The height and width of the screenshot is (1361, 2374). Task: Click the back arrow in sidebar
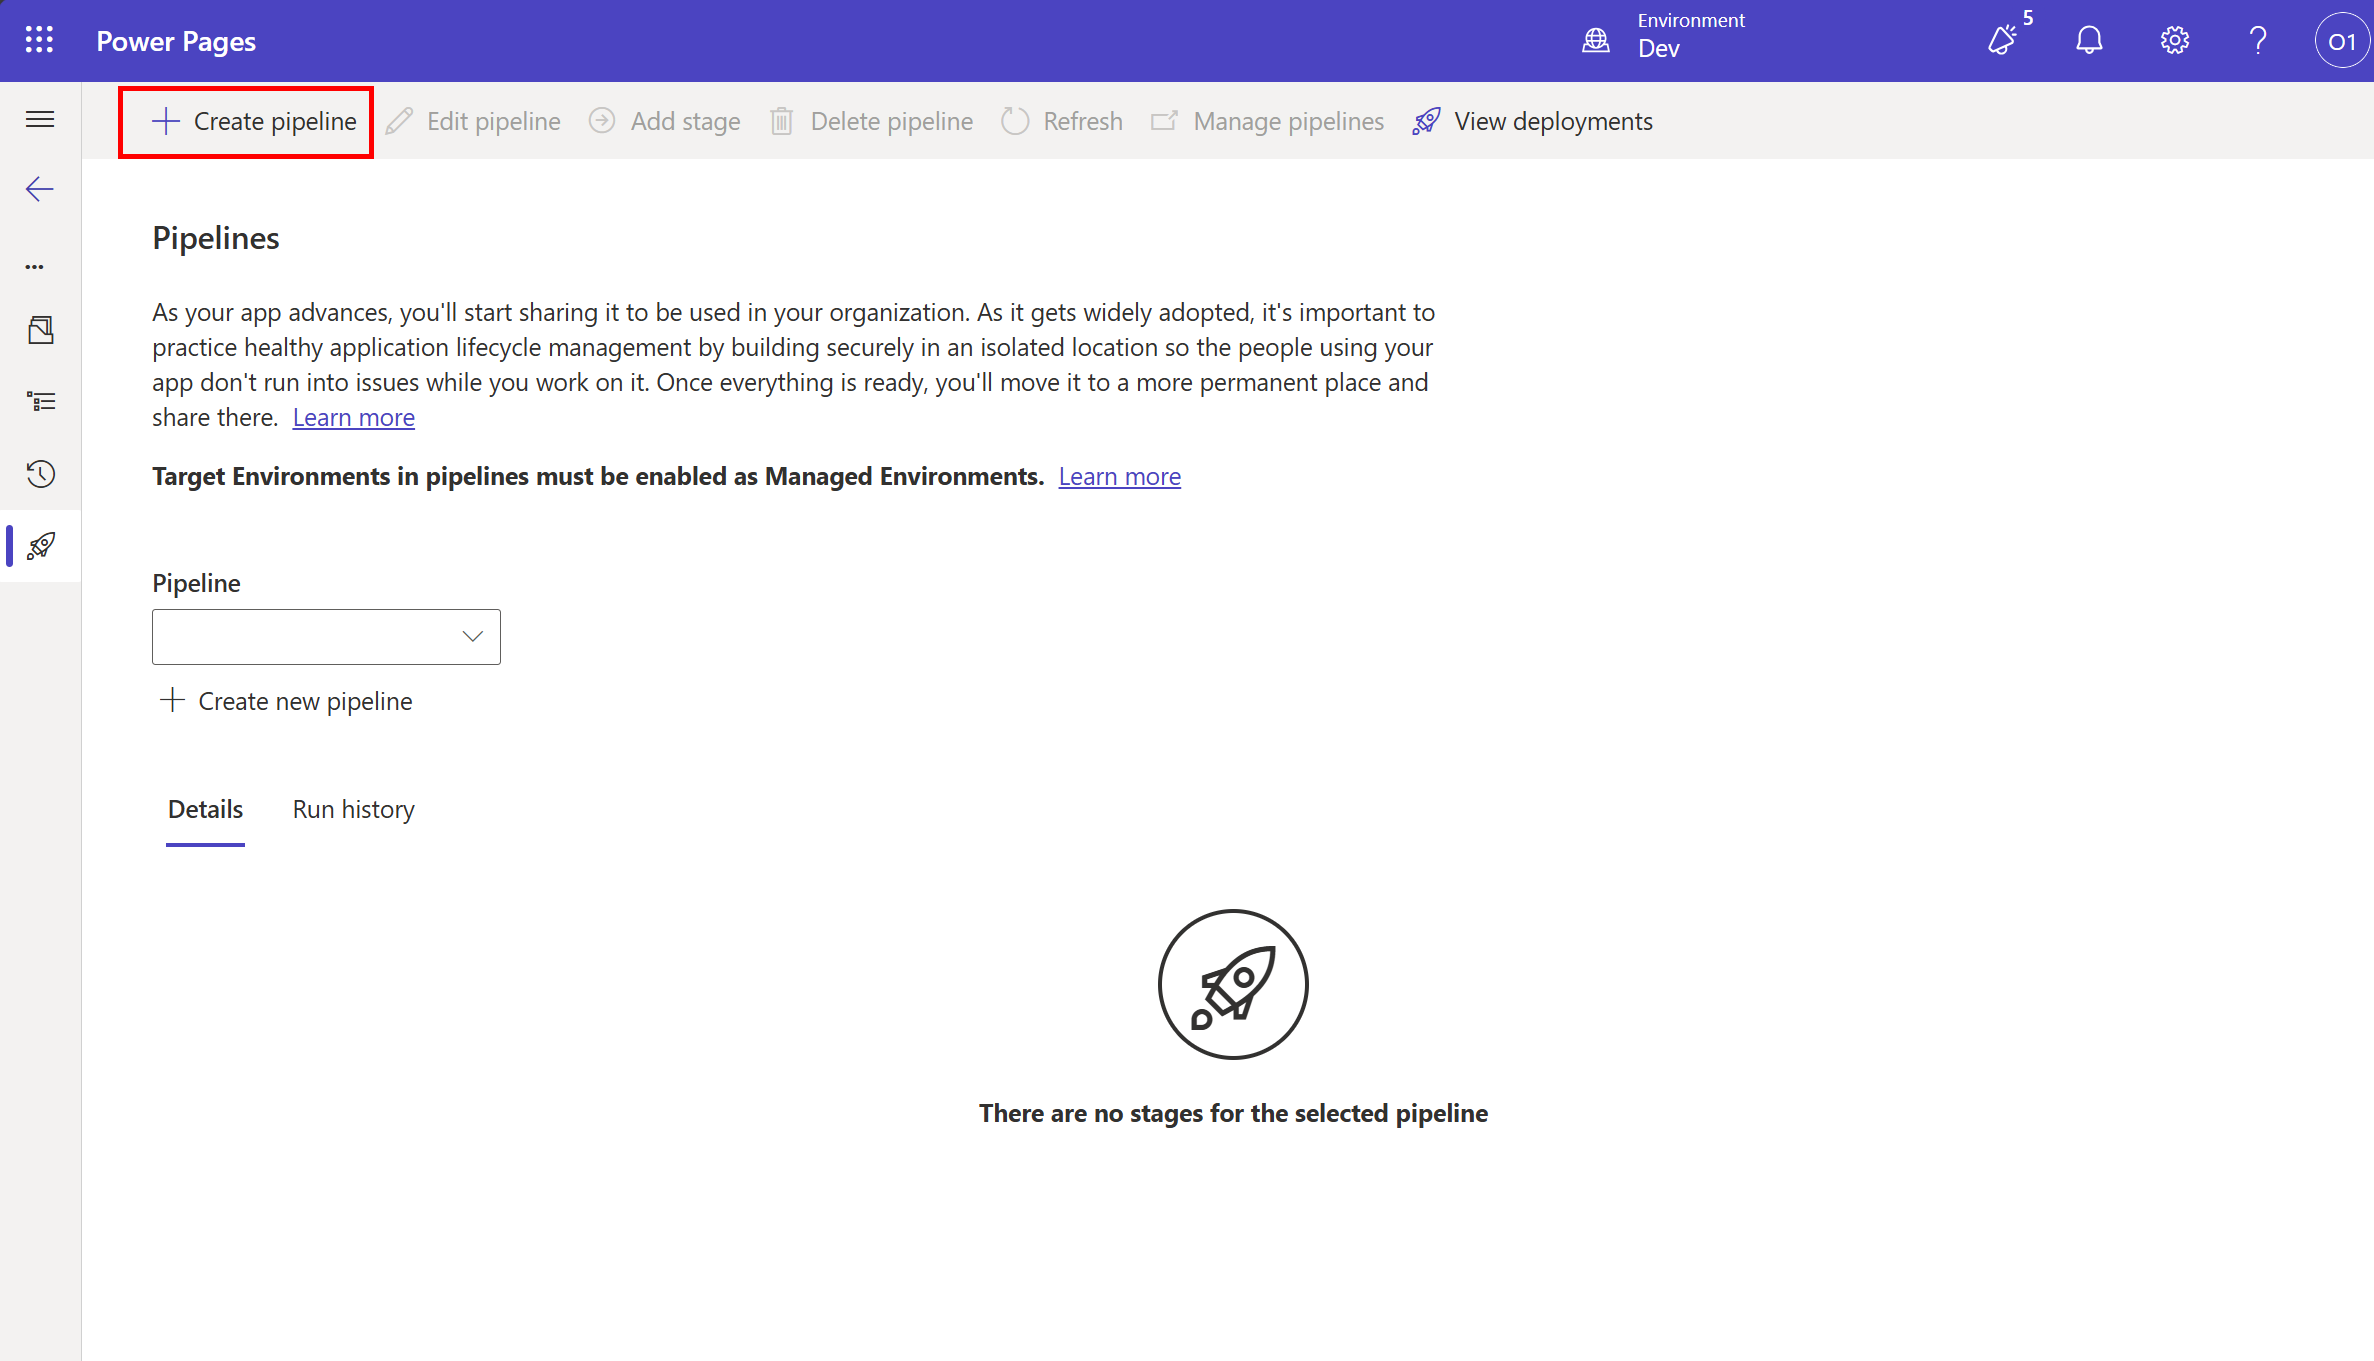[x=40, y=189]
